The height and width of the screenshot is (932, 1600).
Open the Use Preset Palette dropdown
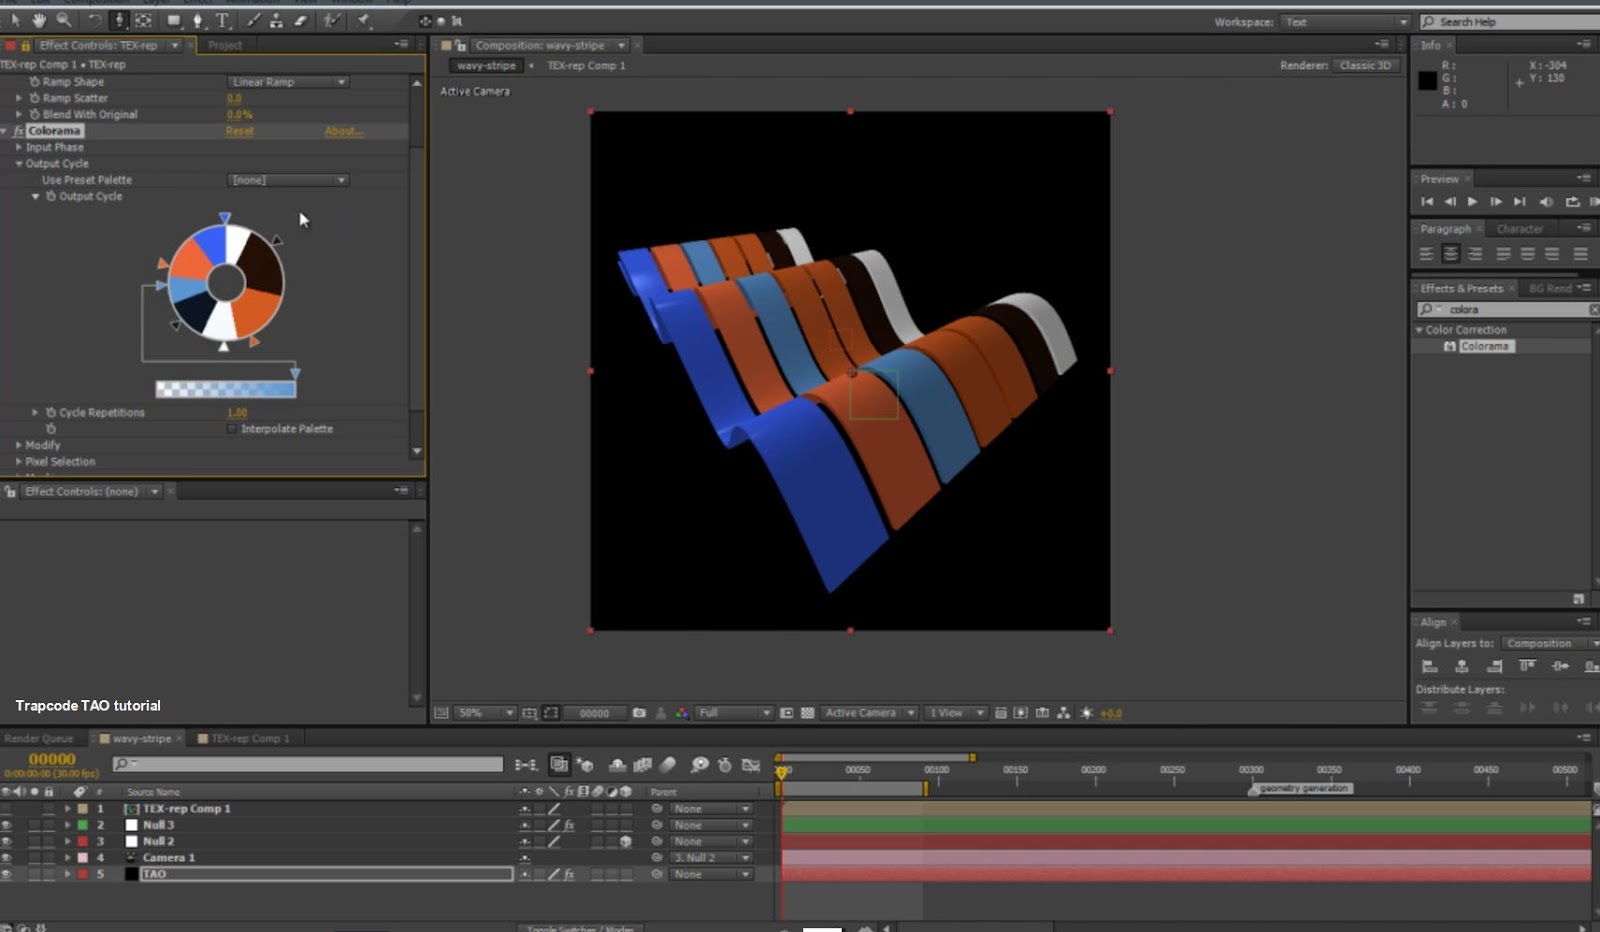288,180
